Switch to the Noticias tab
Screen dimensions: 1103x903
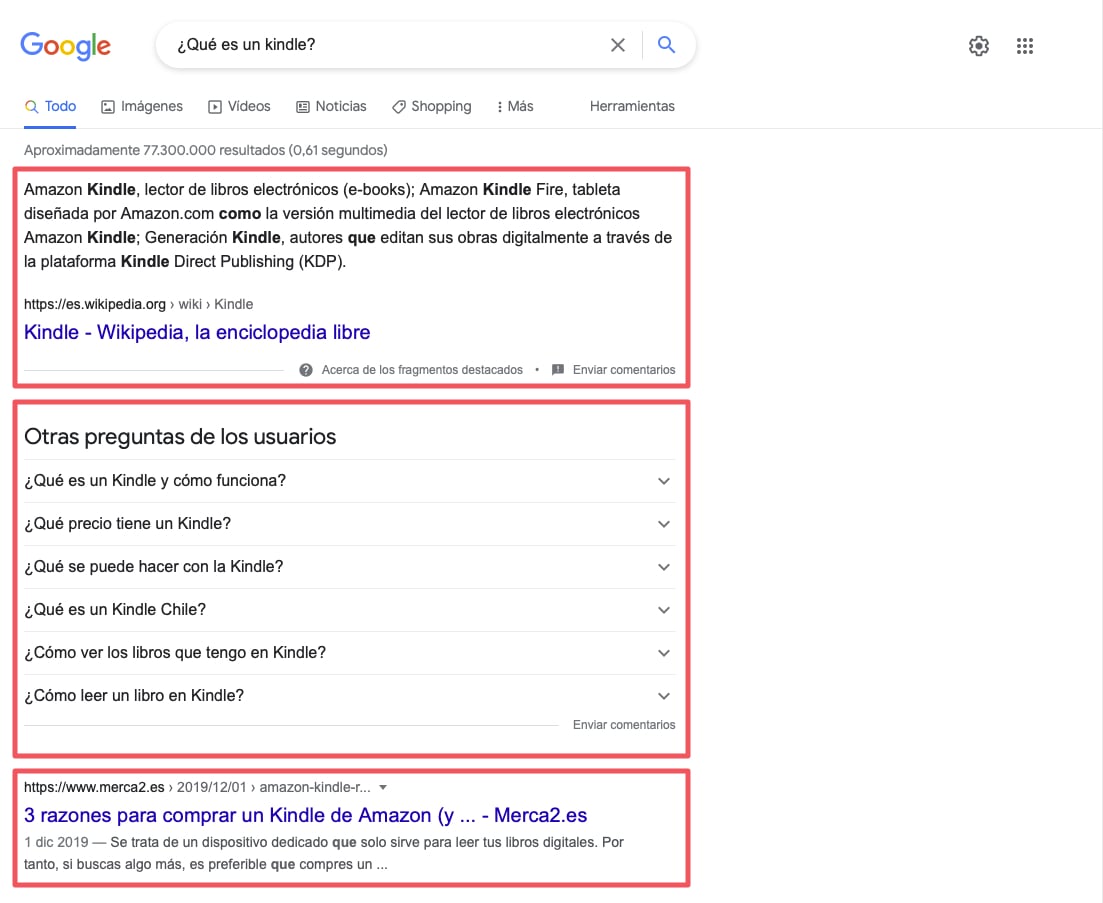[x=331, y=106]
